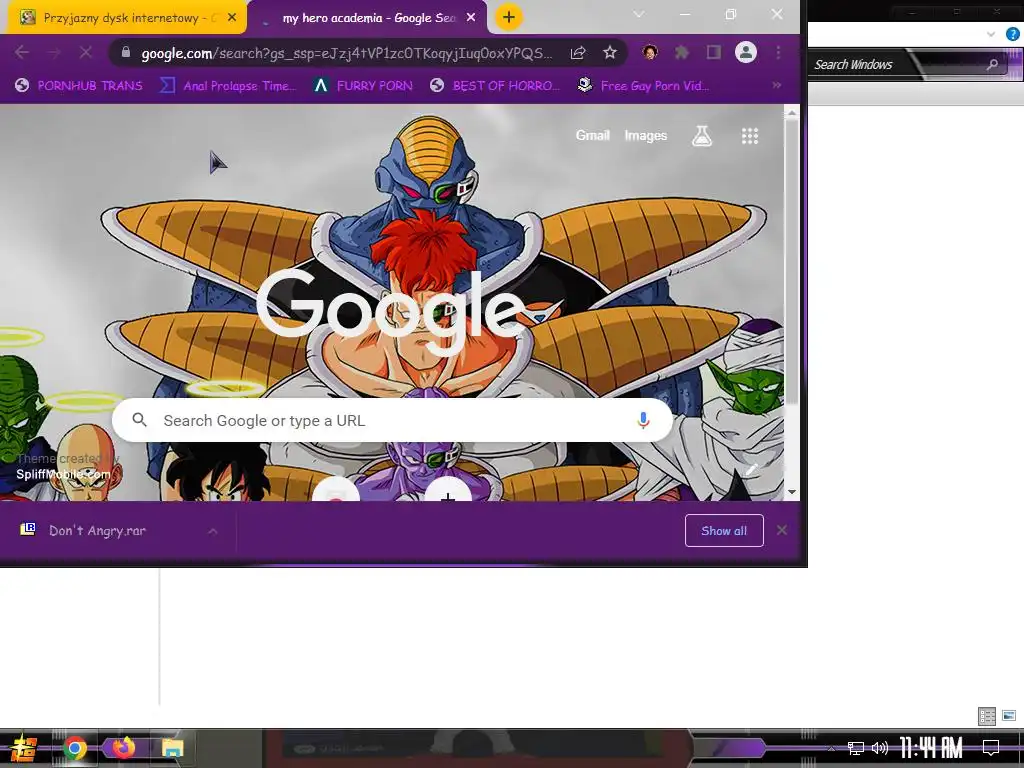View site information lock icon
Image resolution: width=1024 pixels, height=768 pixels.
pyautogui.click(x=125, y=52)
